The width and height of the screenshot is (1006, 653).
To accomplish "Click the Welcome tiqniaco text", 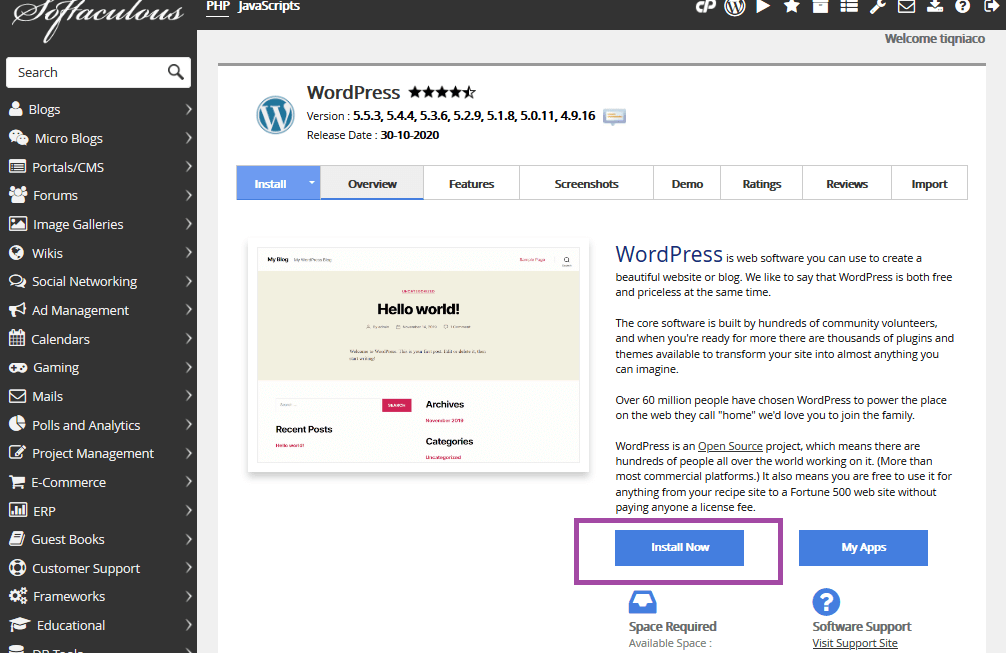I will pyautogui.click(x=935, y=38).
